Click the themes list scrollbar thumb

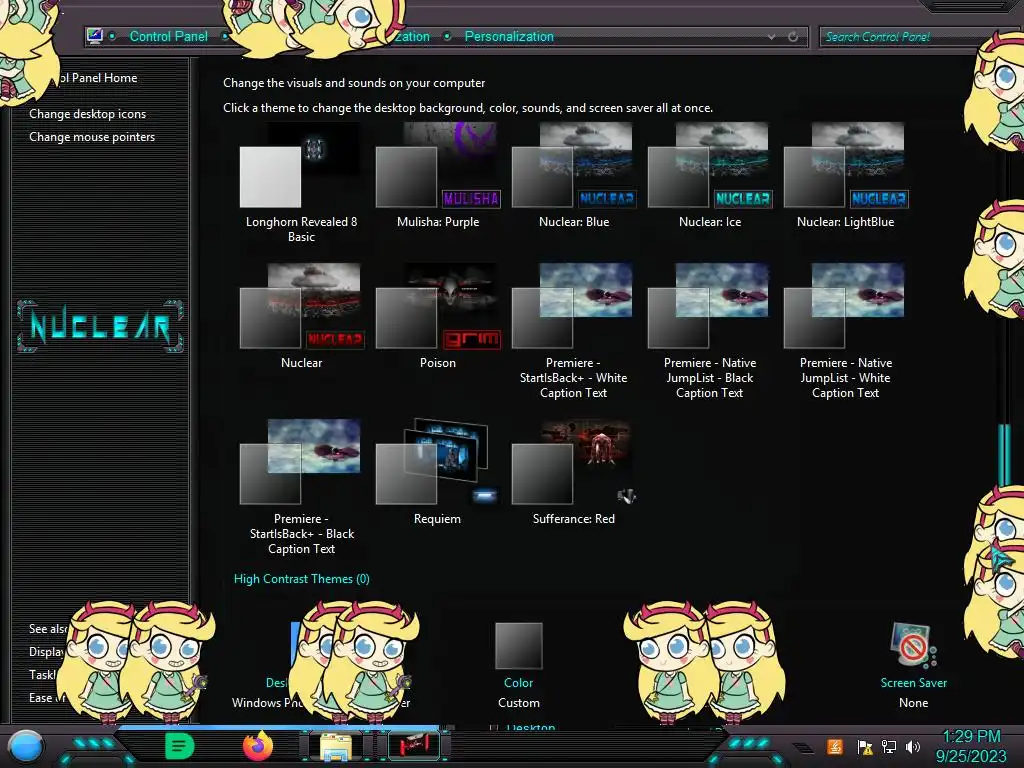(x=1004, y=454)
